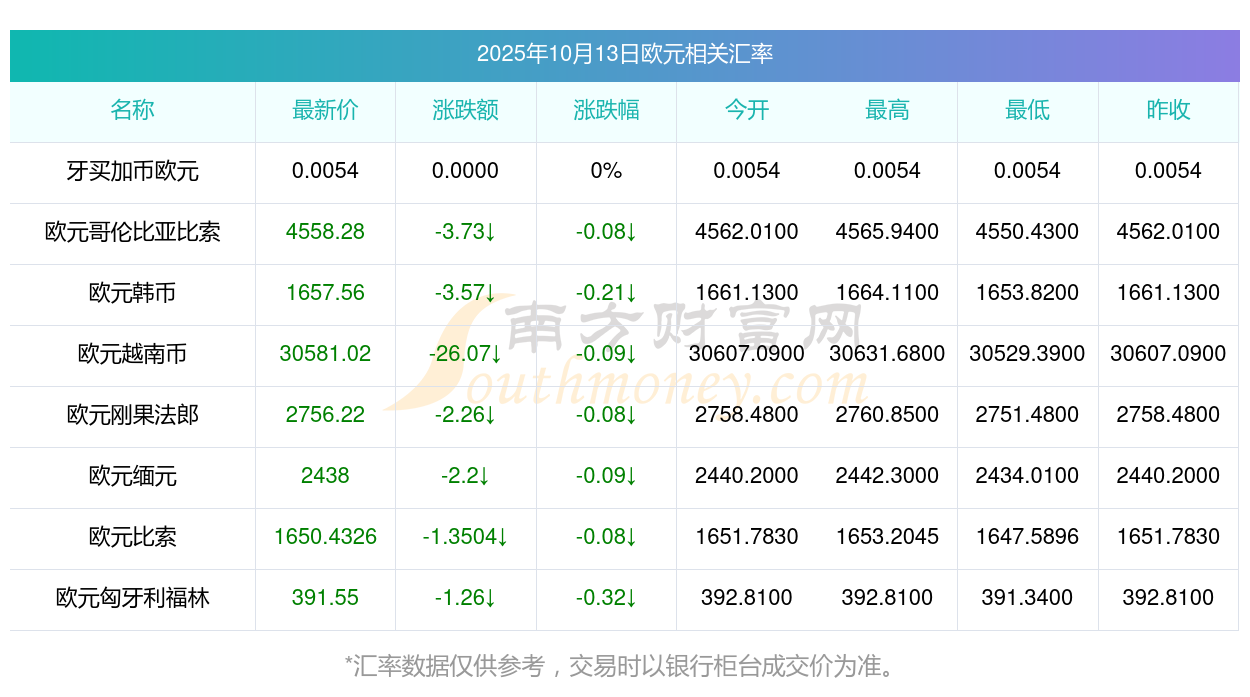Click the 欧元缅元 row name
Viewport: 1250px width, 697px height.
[132, 476]
